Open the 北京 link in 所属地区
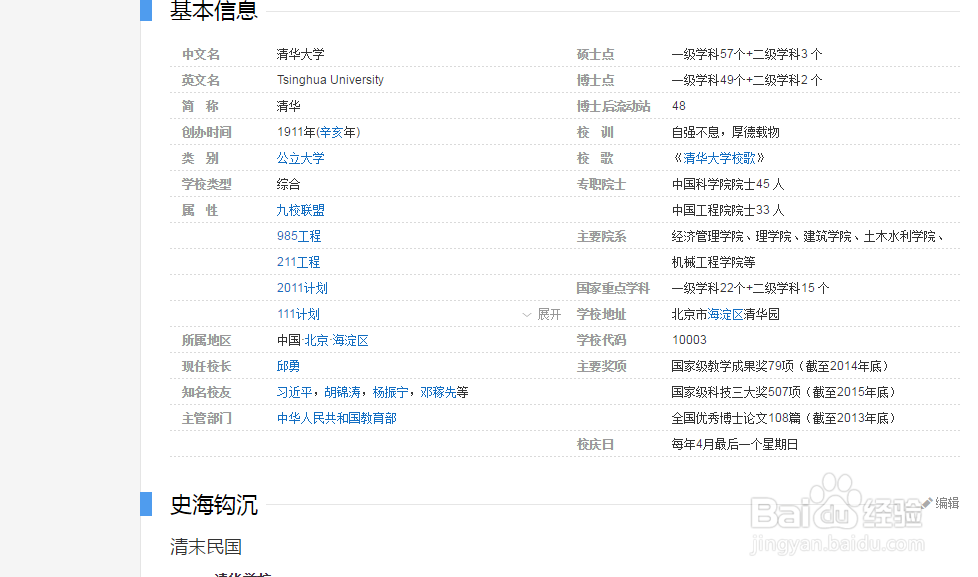Viewport: 978px width, 577px height. [x=316, y=341]
